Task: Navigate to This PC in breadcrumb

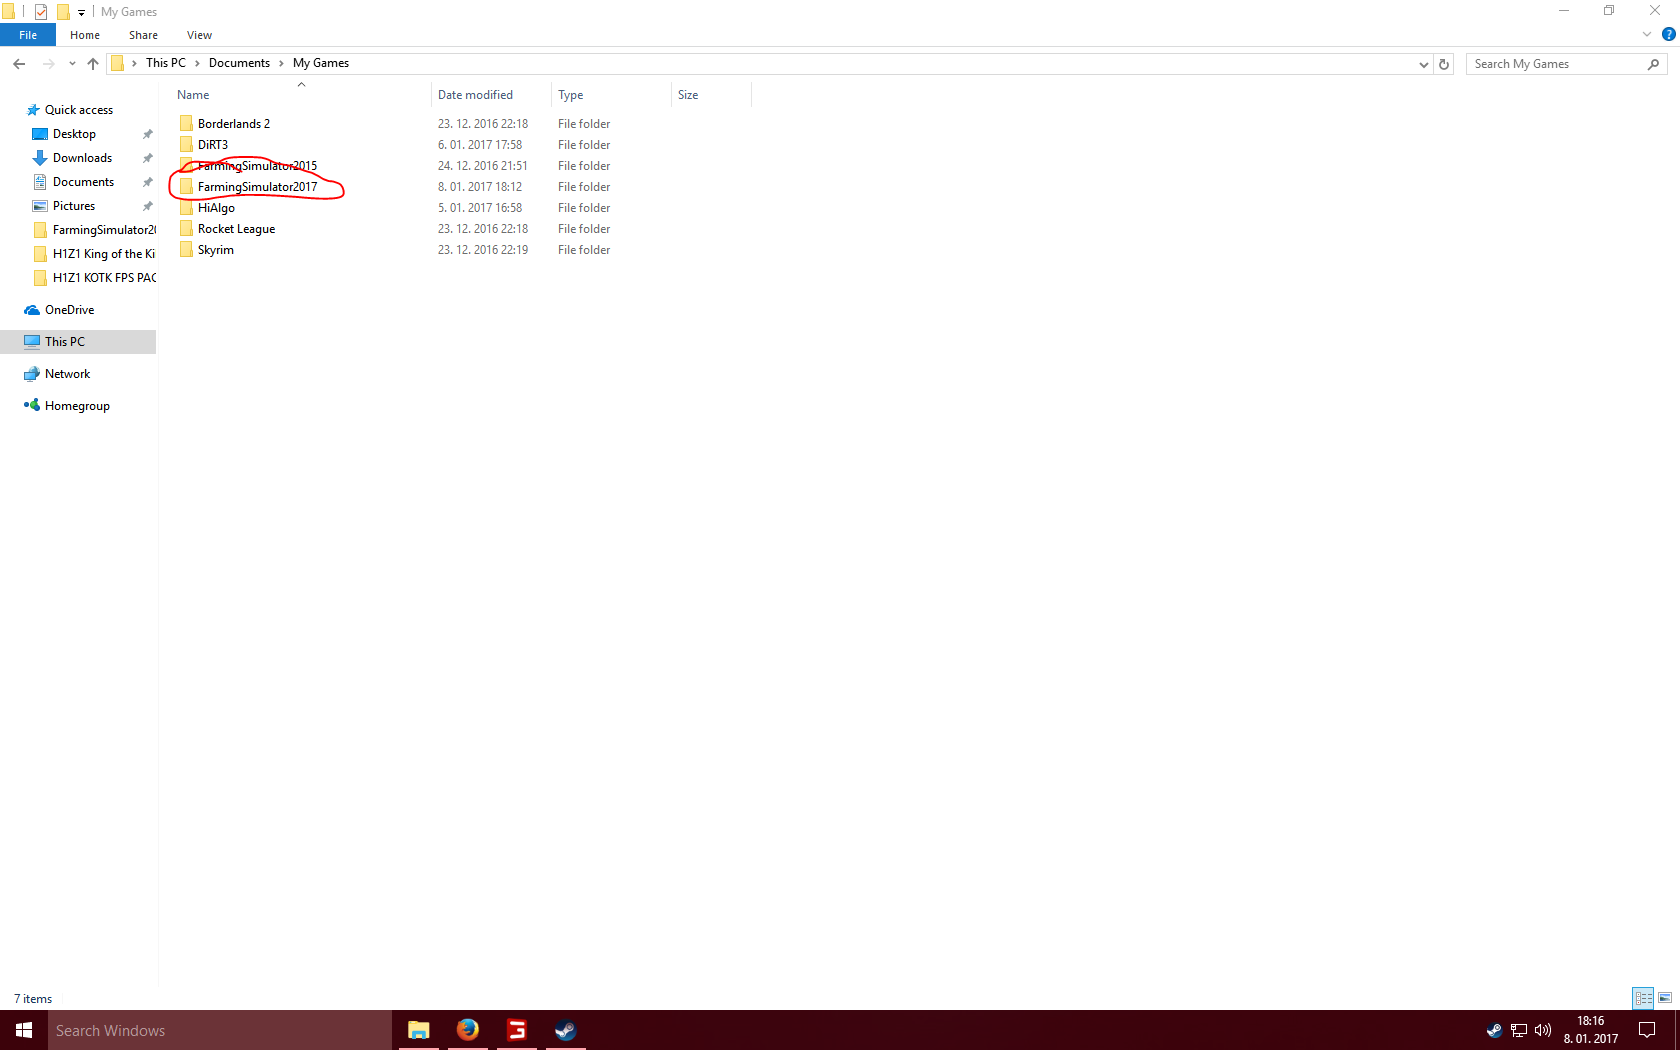Action: [166, 63]
